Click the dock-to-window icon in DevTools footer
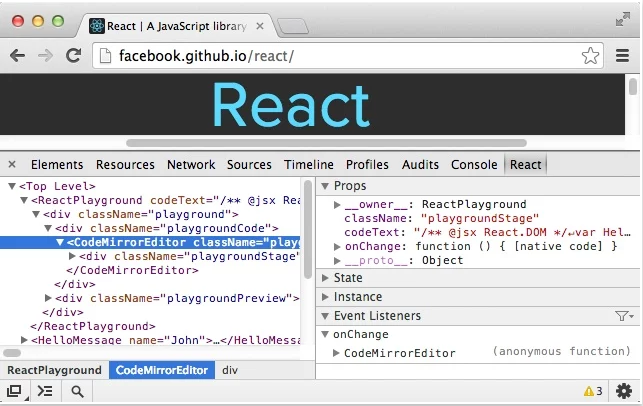 point(14,391)
